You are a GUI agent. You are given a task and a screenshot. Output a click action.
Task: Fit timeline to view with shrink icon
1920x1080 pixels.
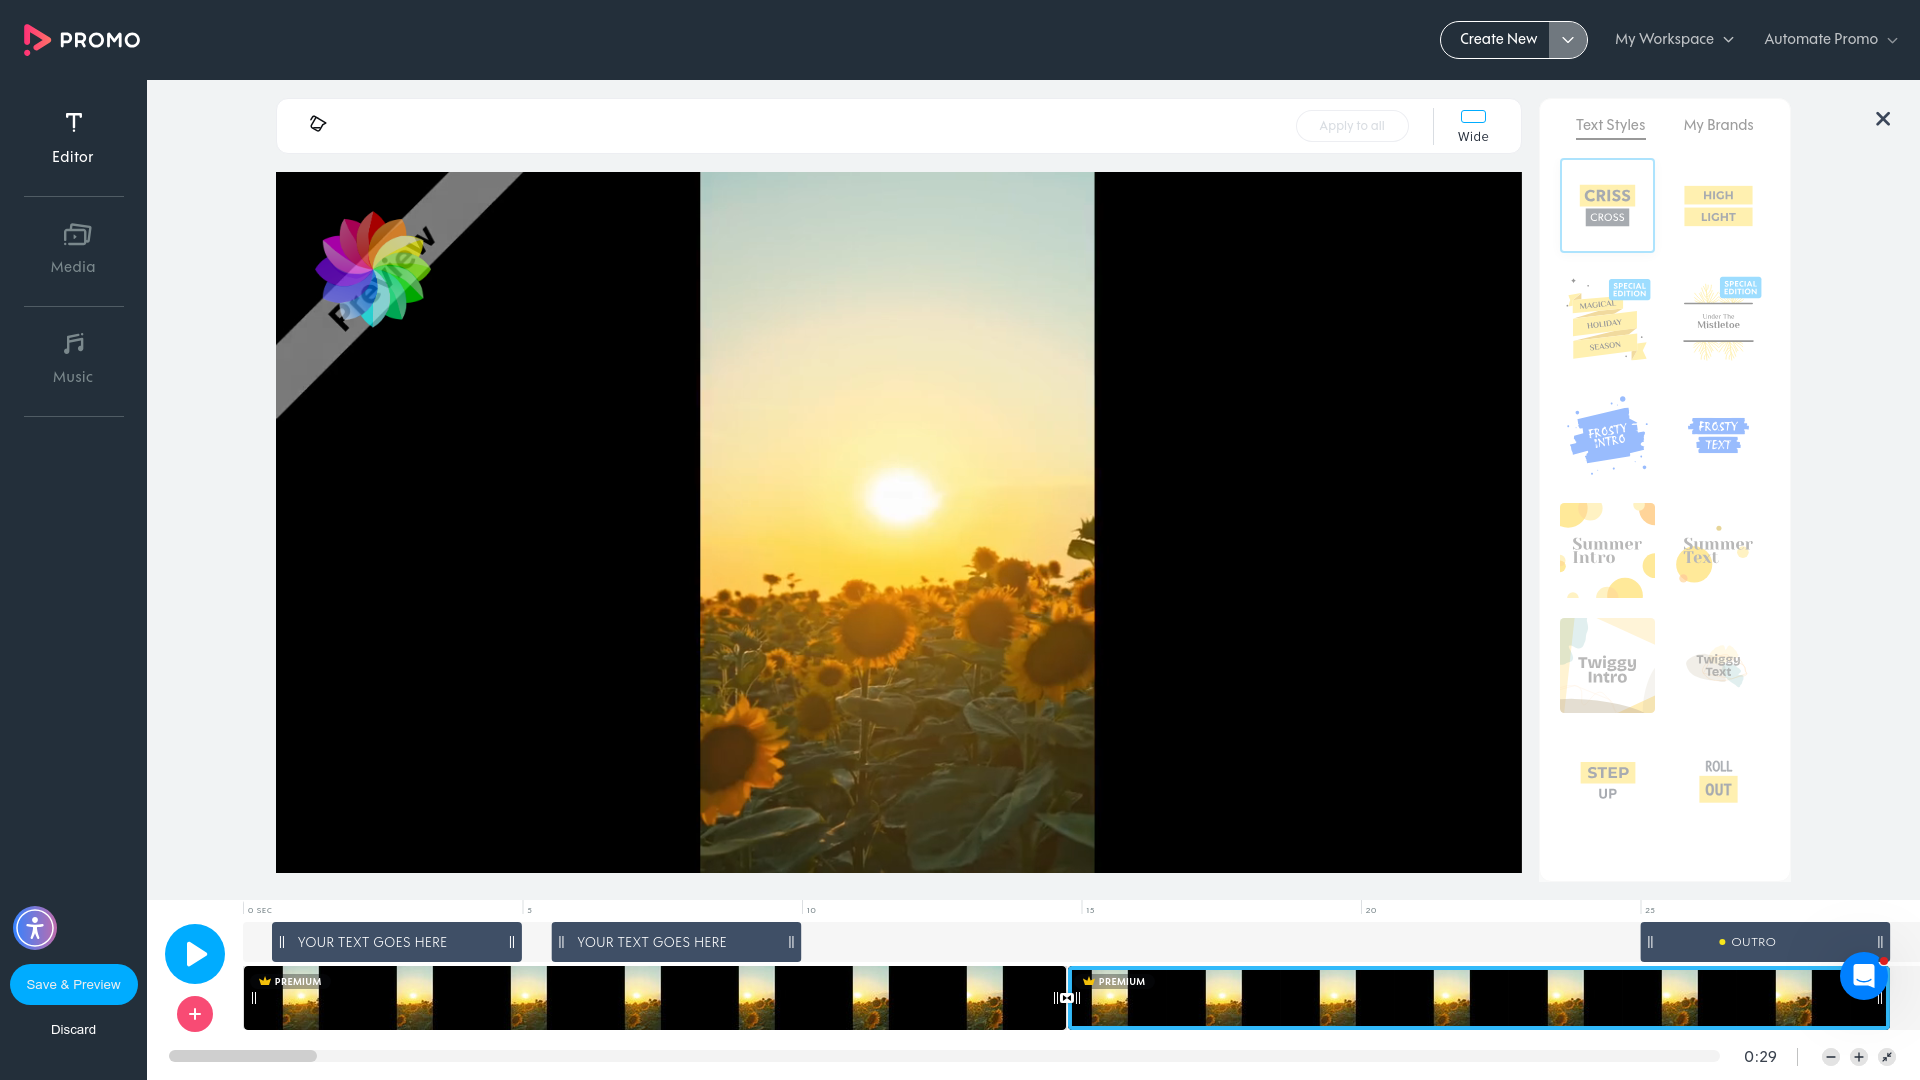tap(1886, 1056)
